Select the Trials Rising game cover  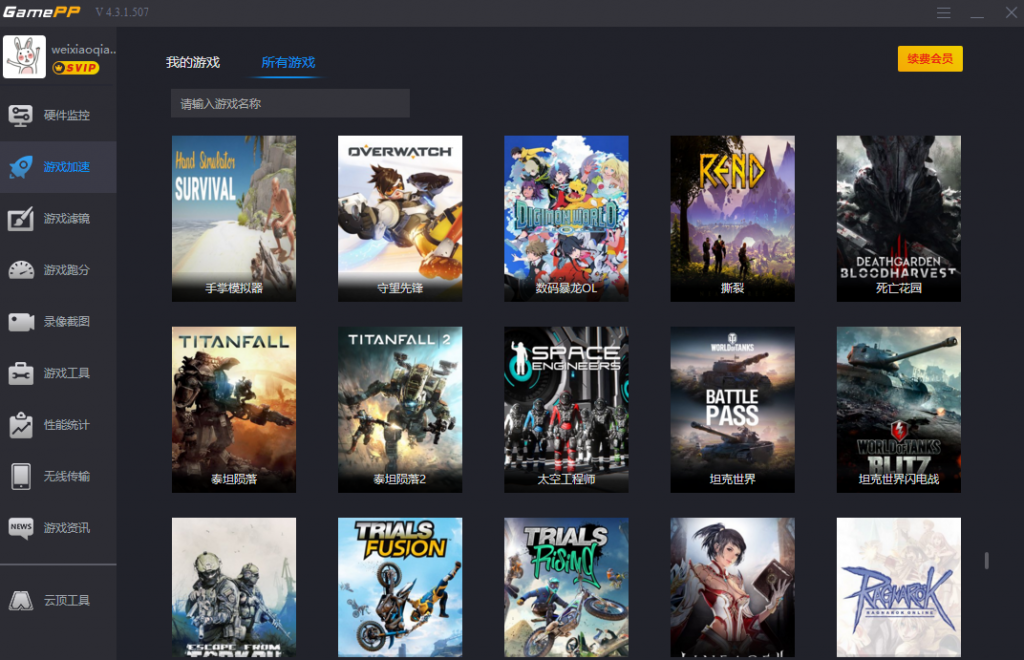(566, 588)
